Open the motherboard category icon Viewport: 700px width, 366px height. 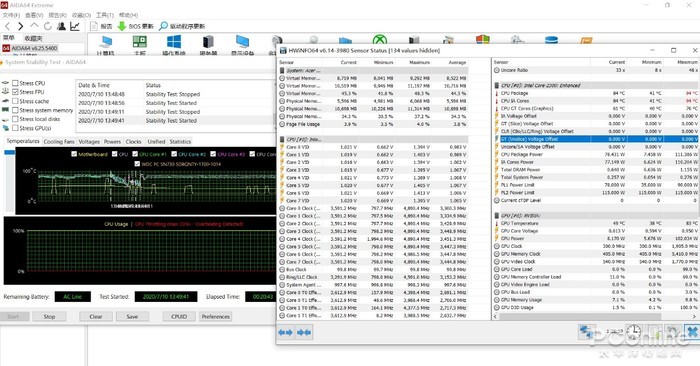(x=140, y=42)
